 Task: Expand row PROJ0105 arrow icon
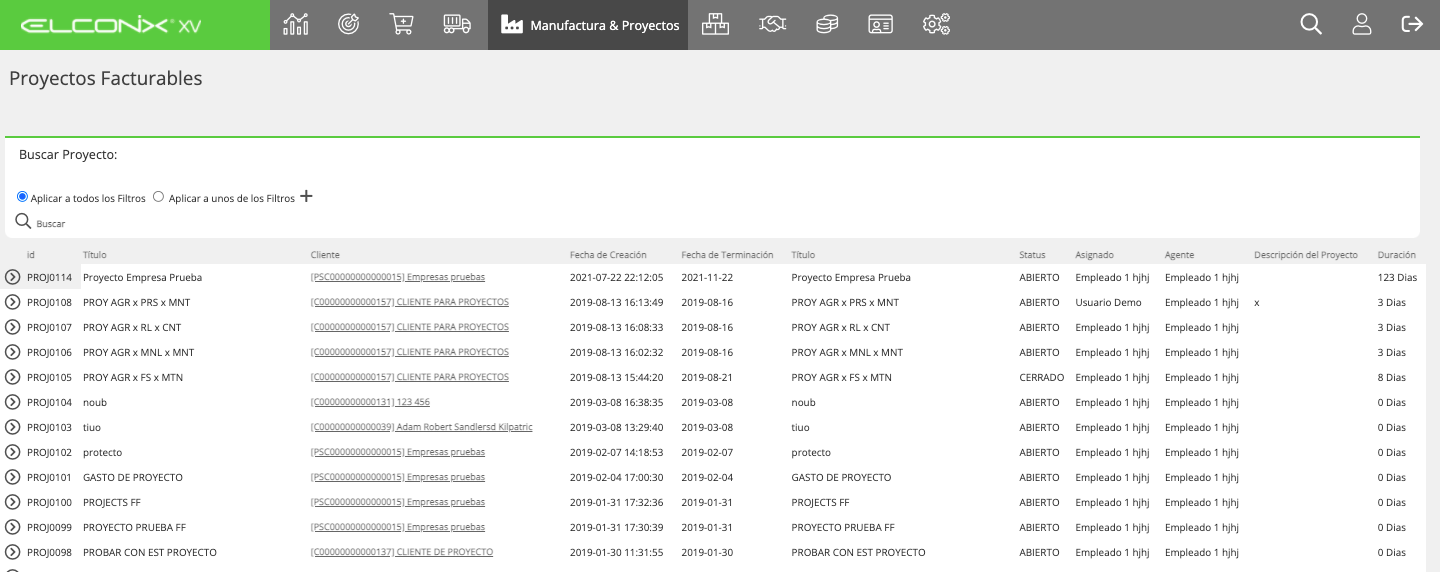(12, 377)
